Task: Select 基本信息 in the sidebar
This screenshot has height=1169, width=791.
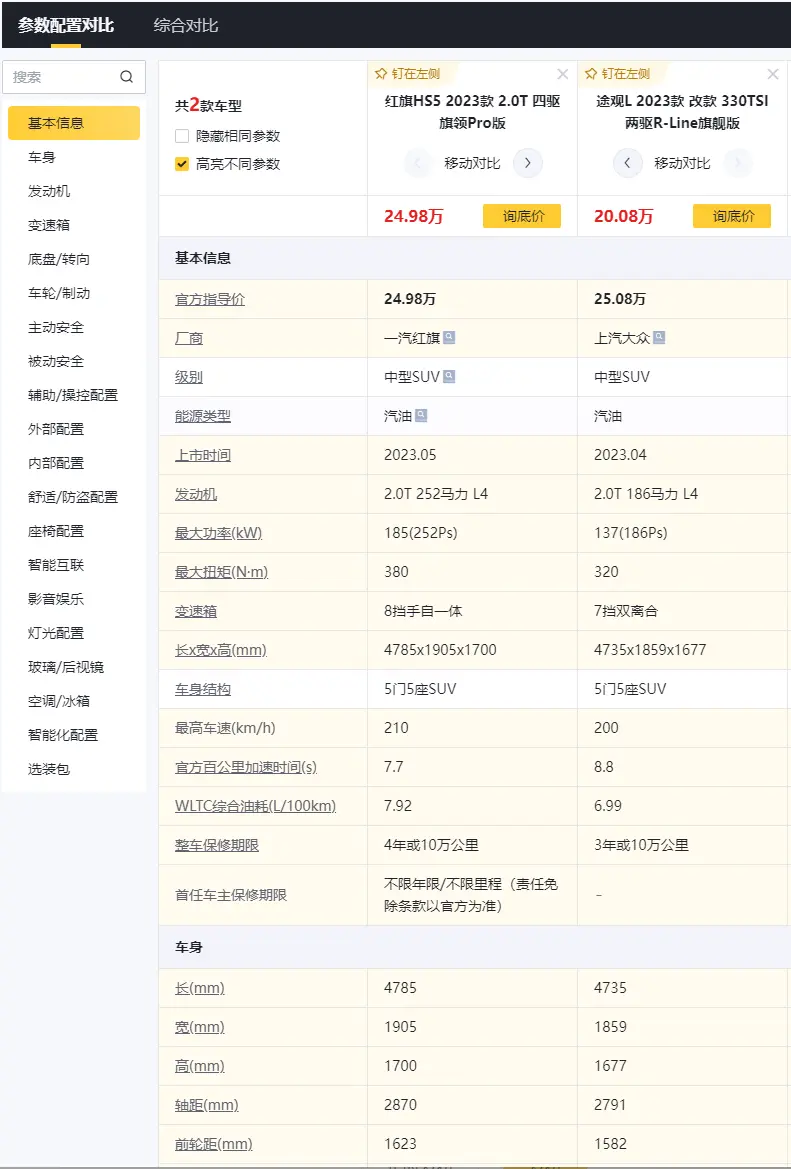Action: [74, 123]
